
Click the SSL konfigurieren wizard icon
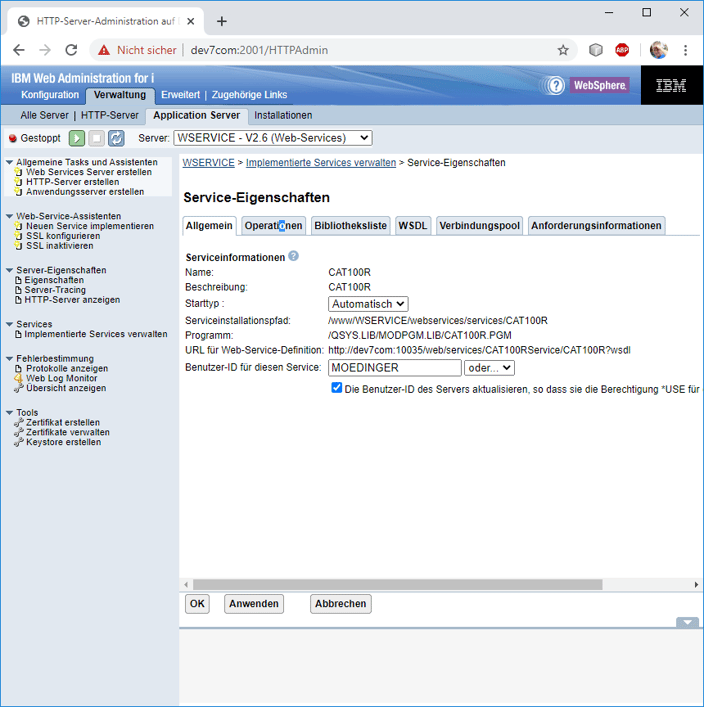click(x=18, y=236)
